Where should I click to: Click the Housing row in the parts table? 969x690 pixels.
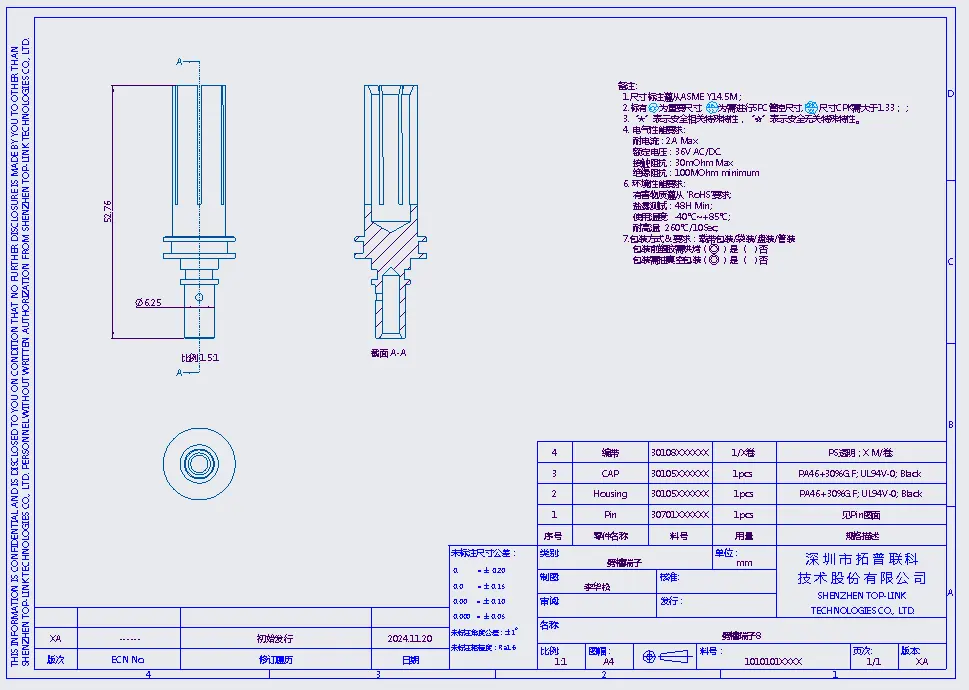(610, 494)
